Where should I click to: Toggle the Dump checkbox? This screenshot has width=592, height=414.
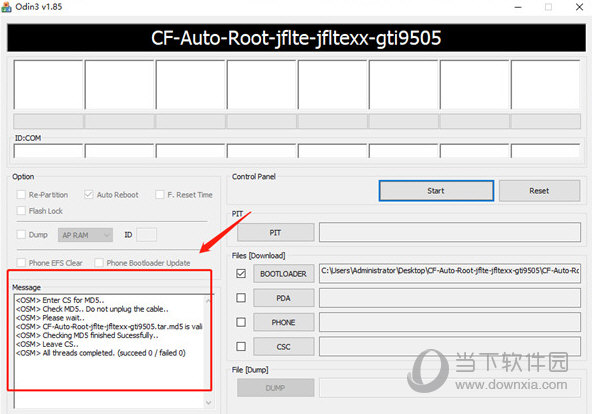[x=21, y=234]
